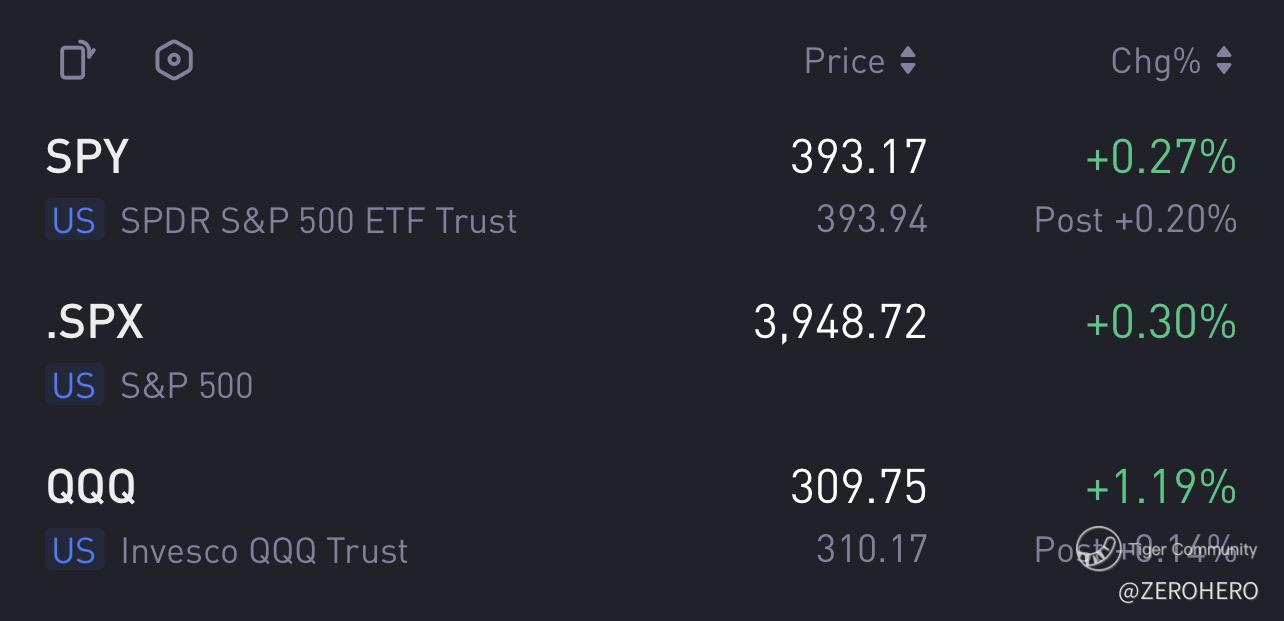Image resolution: width=1284 pixels, height=621 pixels.
Task: Open the @ZEROHERO profile handle
Action: [x=1188, y=592]
